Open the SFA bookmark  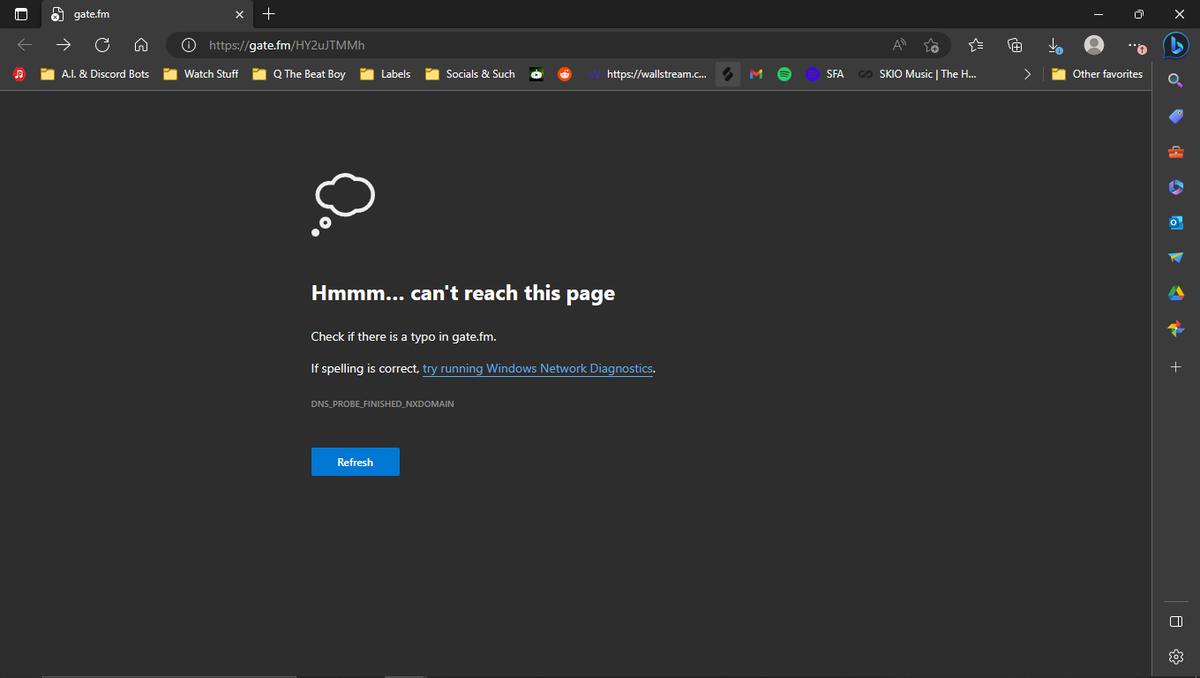coord(826,74)
